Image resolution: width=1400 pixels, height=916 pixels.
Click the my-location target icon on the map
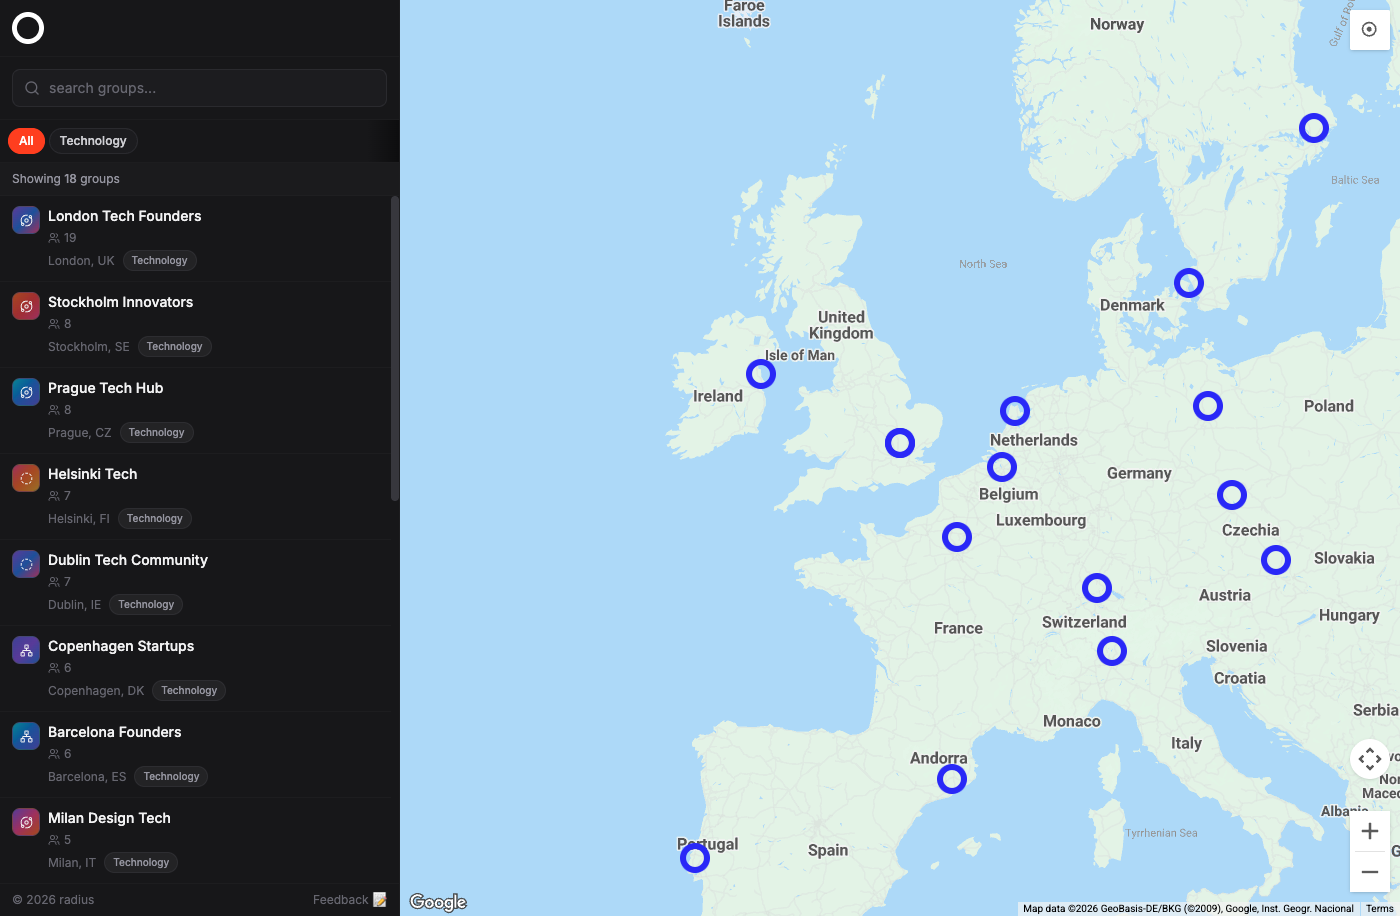pyautogui.click(x=1369, y=30)
